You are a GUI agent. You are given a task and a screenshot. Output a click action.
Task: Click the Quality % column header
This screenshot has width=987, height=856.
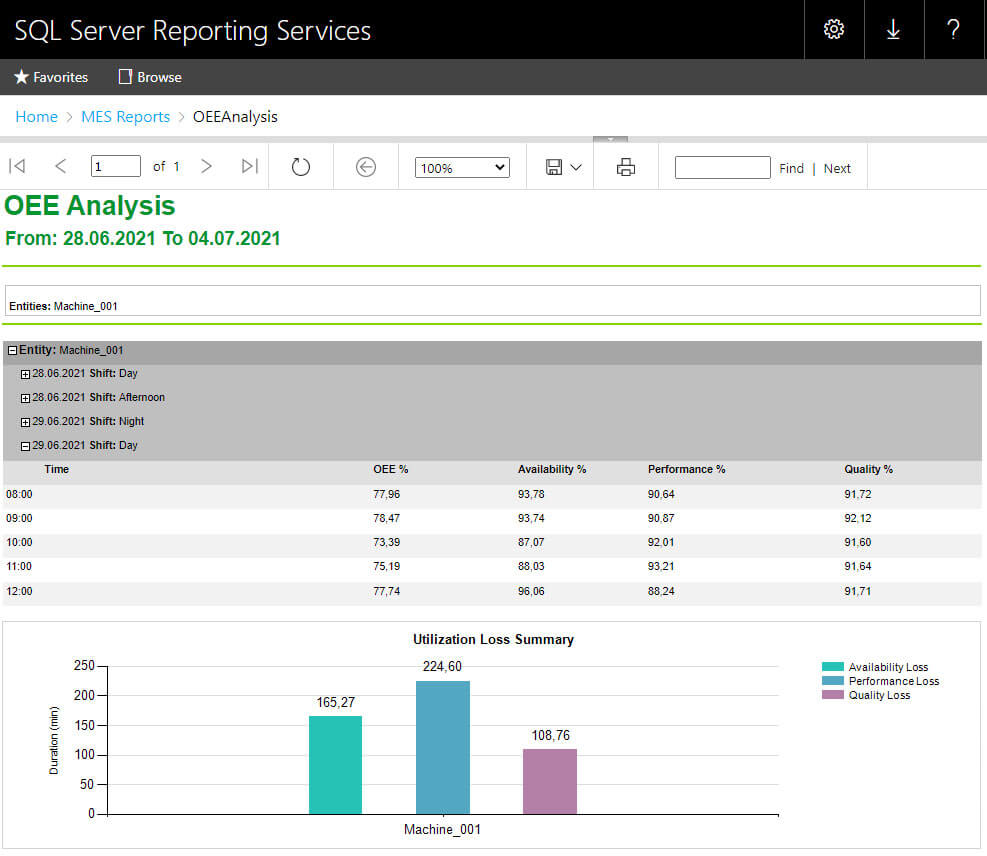pos(868,470)
